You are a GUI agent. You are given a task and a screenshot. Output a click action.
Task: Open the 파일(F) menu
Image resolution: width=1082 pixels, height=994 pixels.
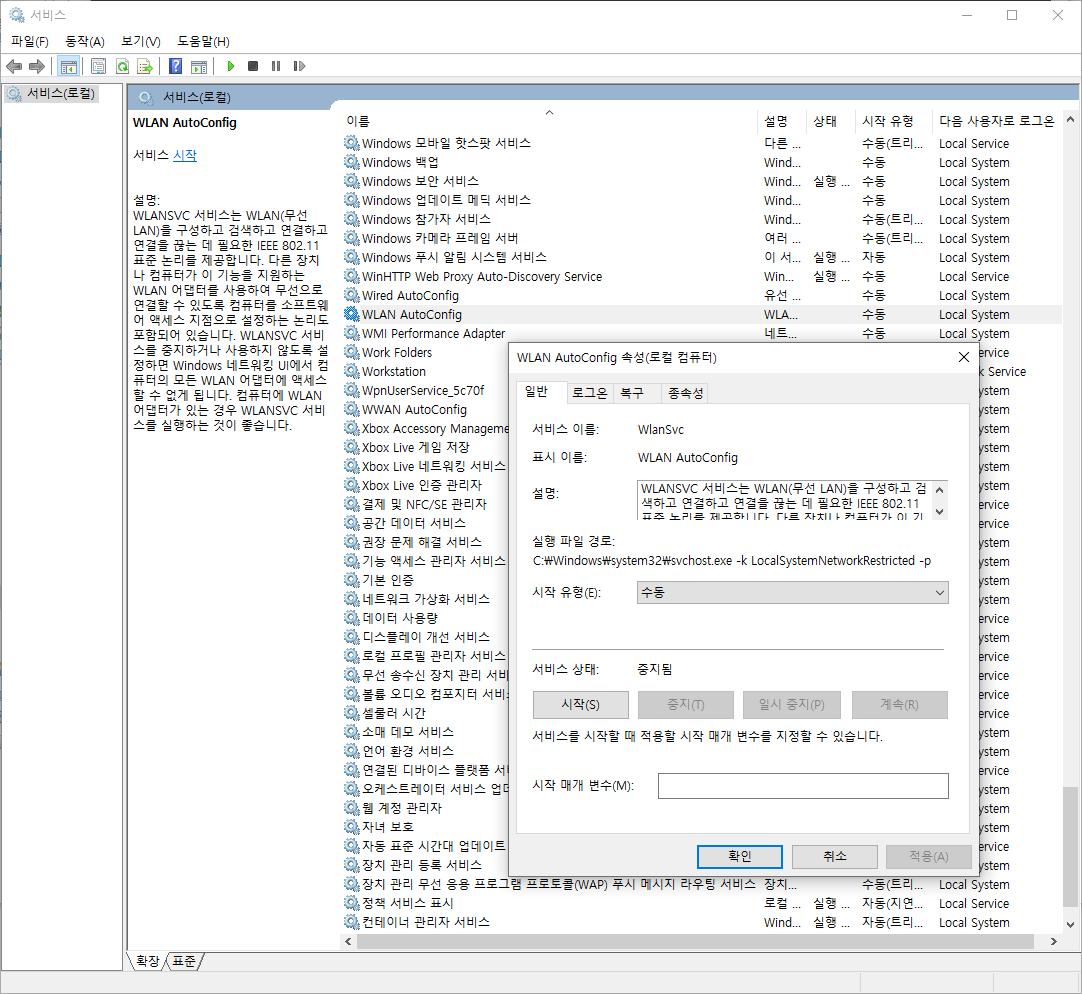coord(30,41)
